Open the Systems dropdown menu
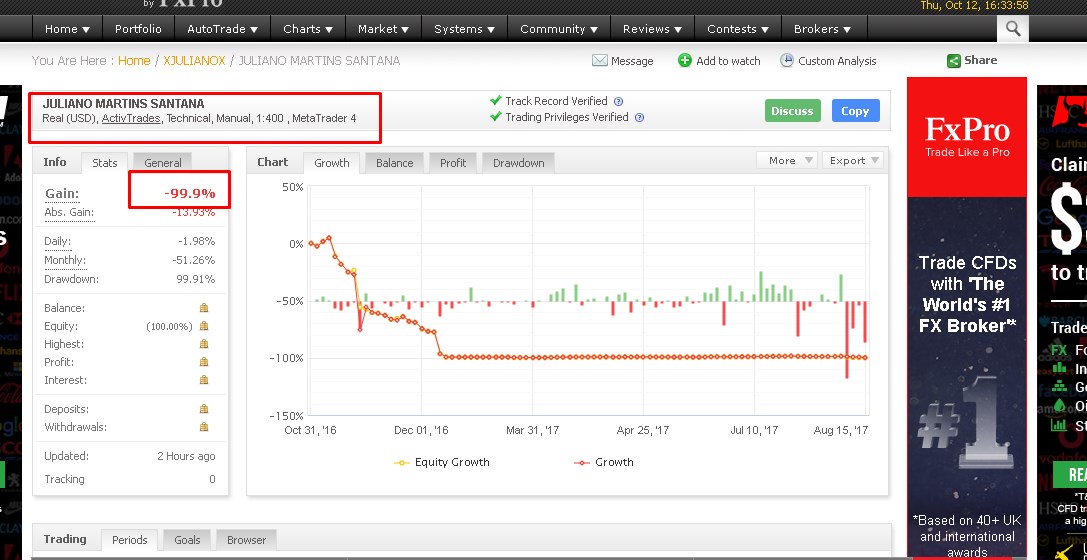This screenshot has width=1087, height=560. [464, 29]
